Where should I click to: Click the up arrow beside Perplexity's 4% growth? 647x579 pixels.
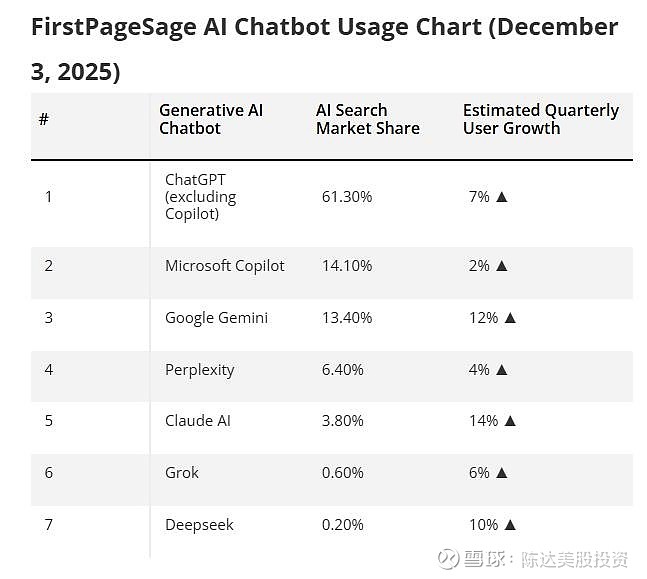pyautogui.click(x=502, y=370)
